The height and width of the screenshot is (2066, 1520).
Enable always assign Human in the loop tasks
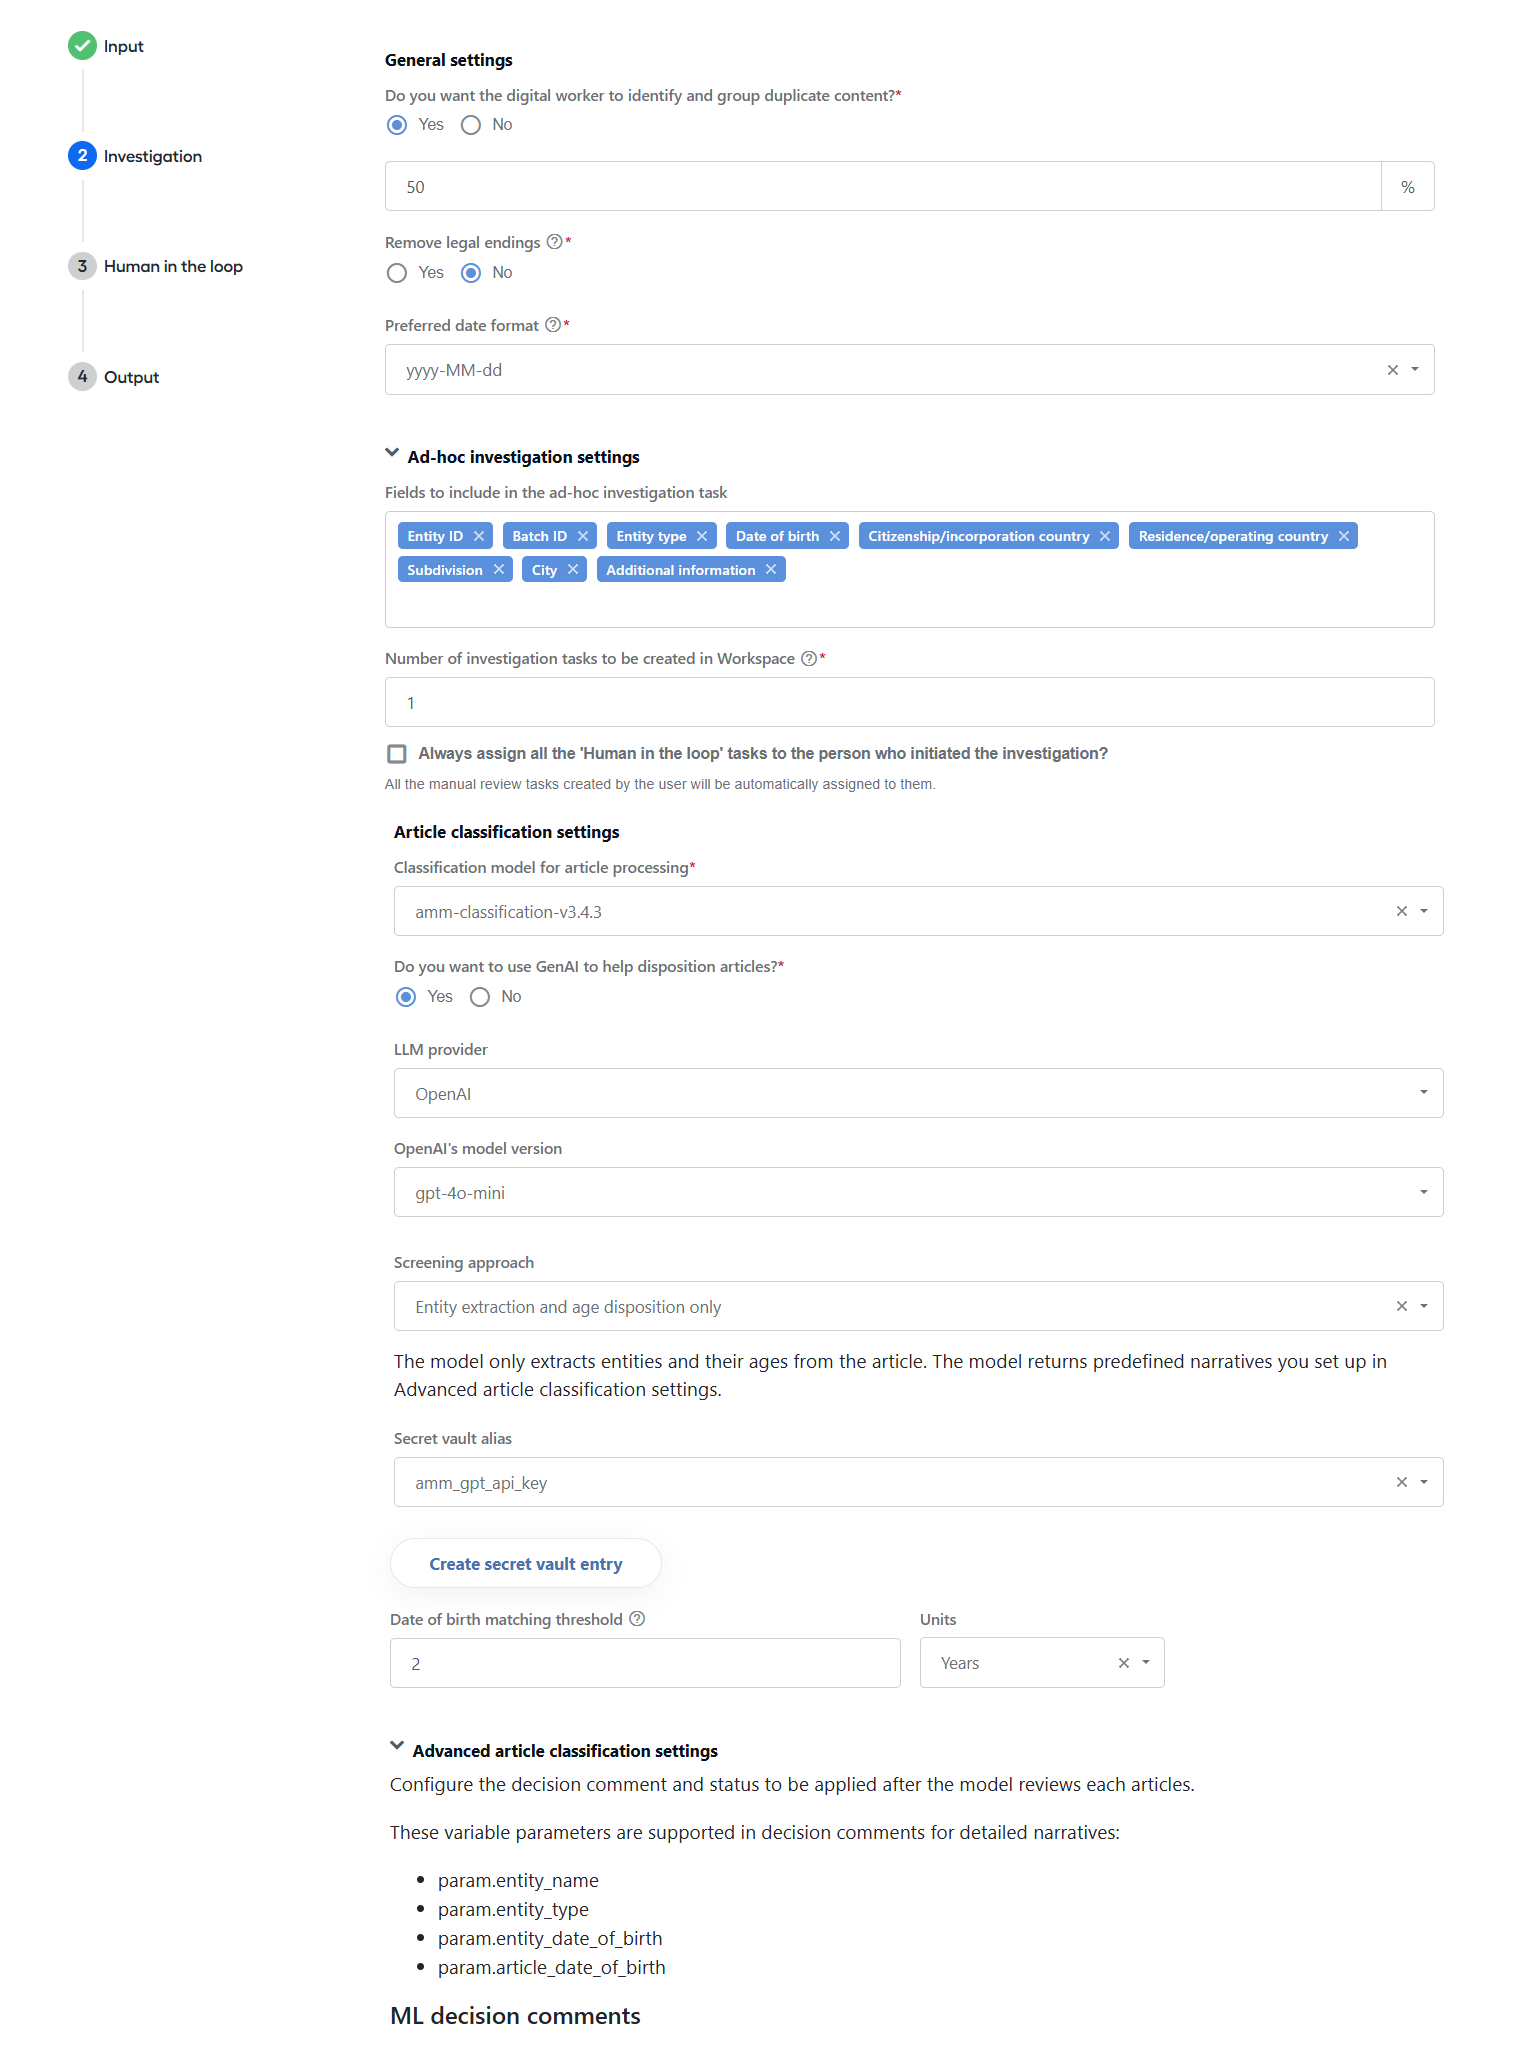pyautogui.click(x=397, y=754)
